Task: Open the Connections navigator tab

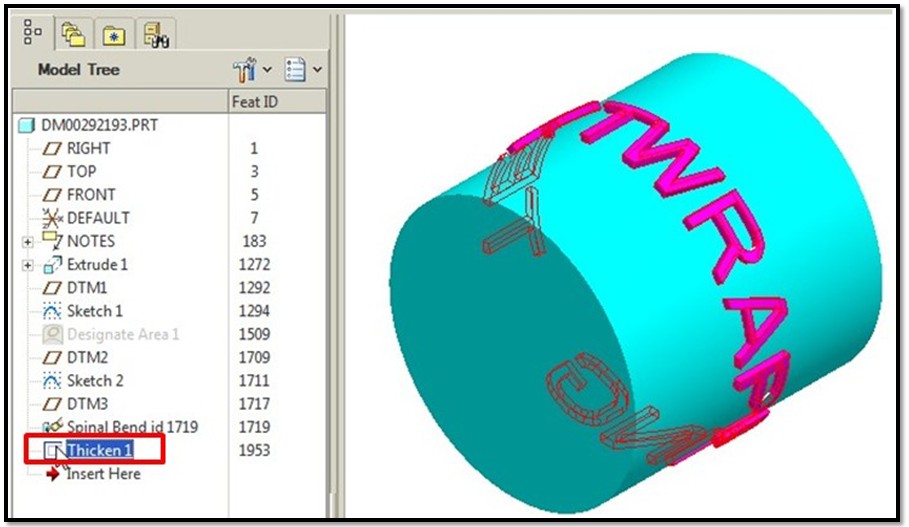Action: click(x=156, y=35)
